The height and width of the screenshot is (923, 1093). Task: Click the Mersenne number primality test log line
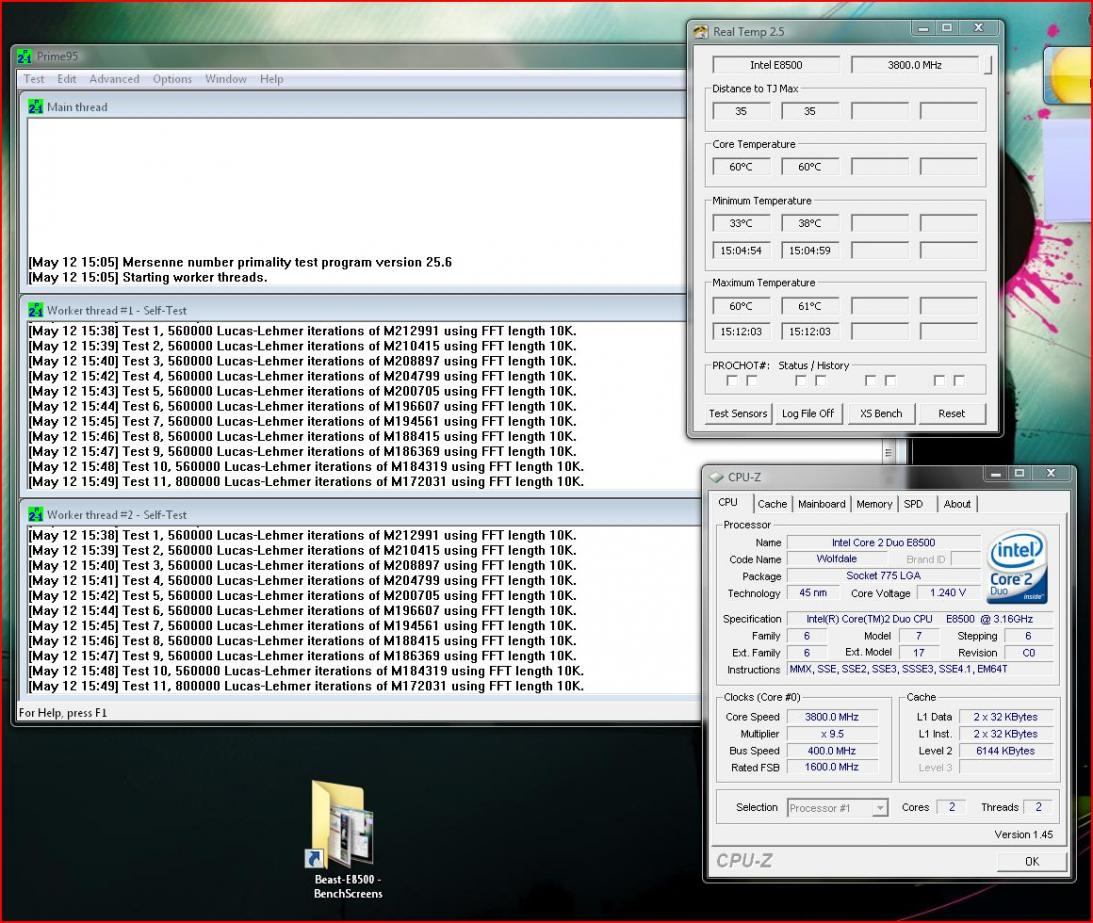pyautogui.click(x=240, y=262)
